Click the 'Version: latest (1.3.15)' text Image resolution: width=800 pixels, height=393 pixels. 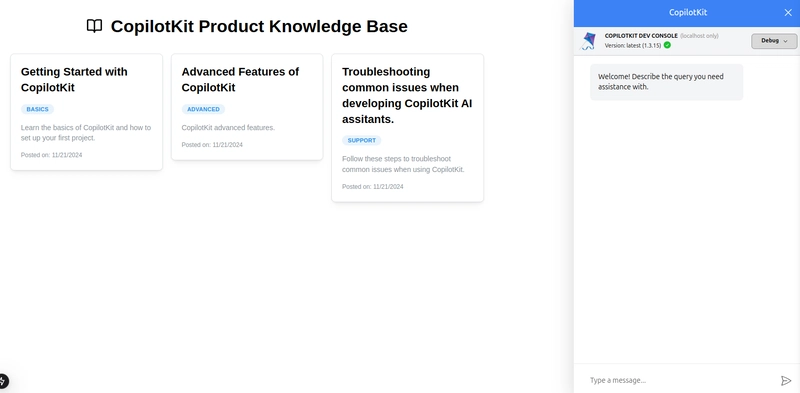point(633,45)
